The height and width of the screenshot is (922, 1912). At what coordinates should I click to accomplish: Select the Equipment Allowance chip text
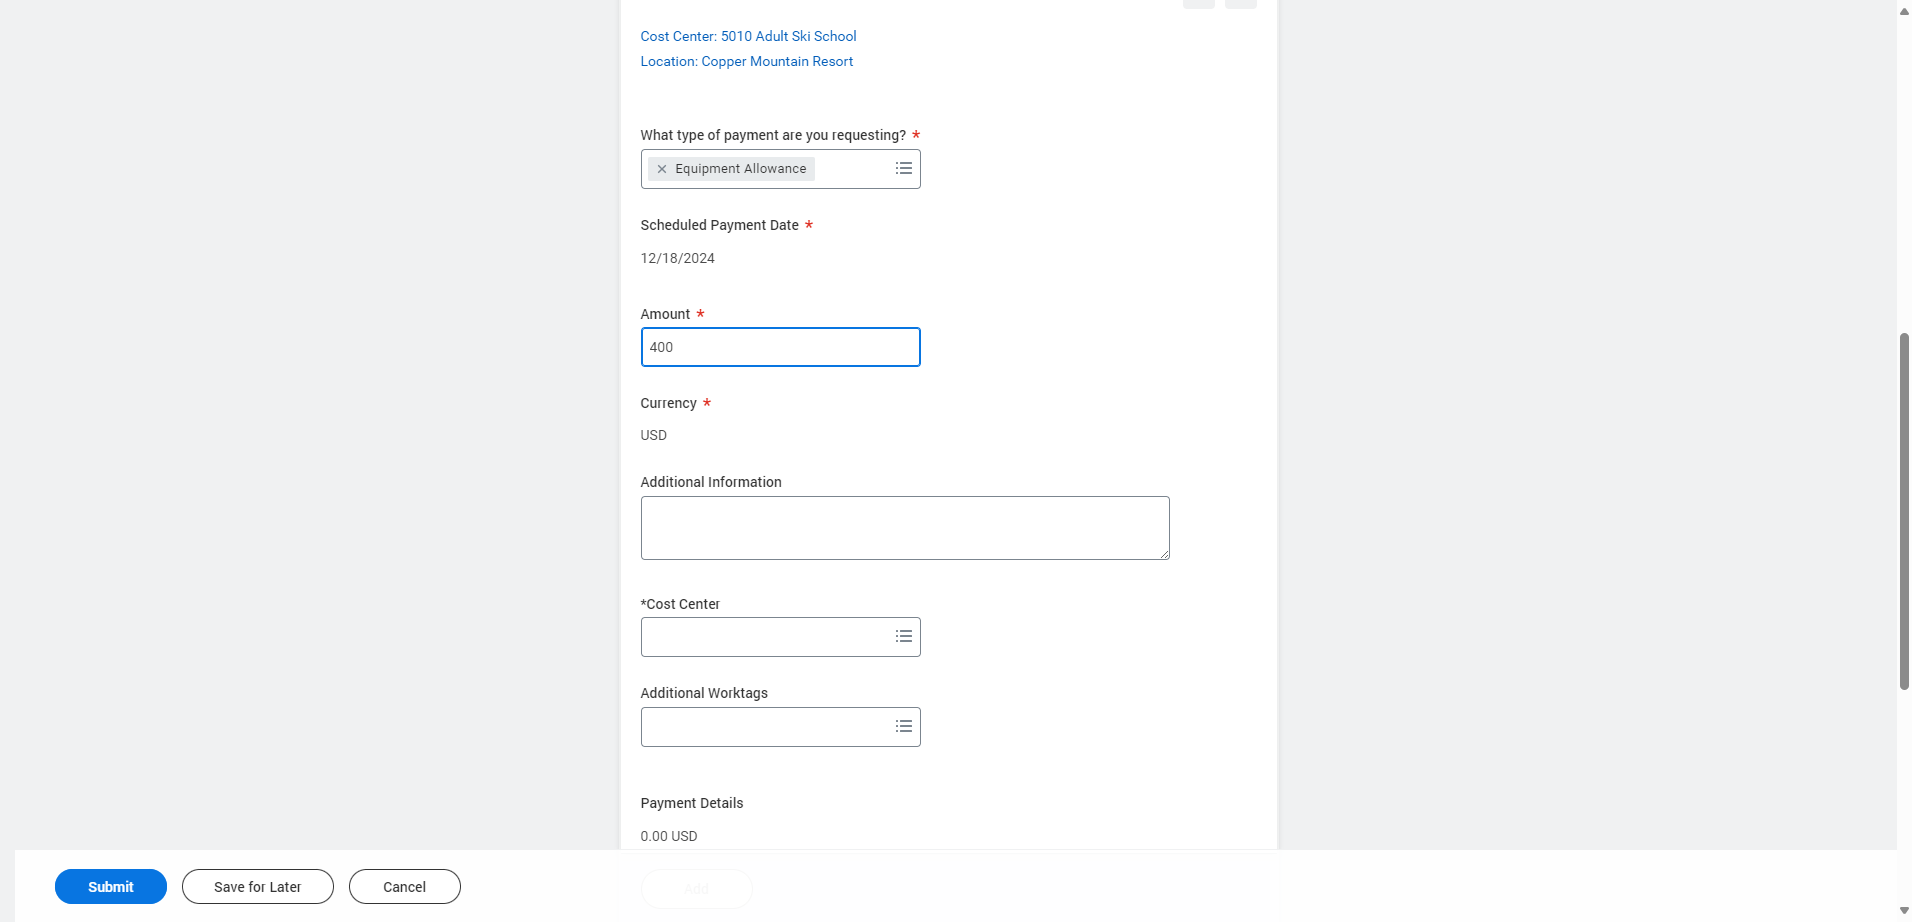pos(740,169)
